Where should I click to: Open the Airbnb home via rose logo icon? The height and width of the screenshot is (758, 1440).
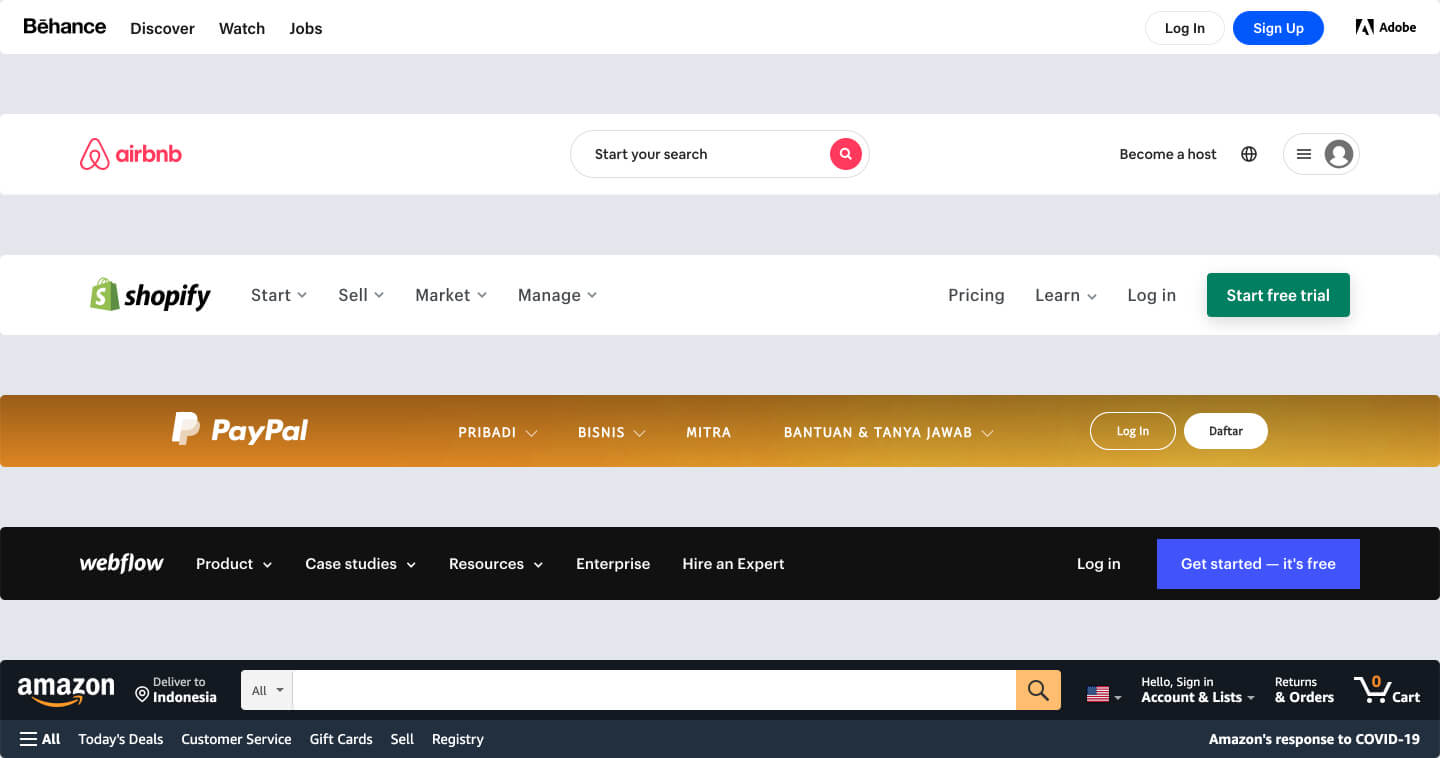pyautogui.click(x=94, y=153)
